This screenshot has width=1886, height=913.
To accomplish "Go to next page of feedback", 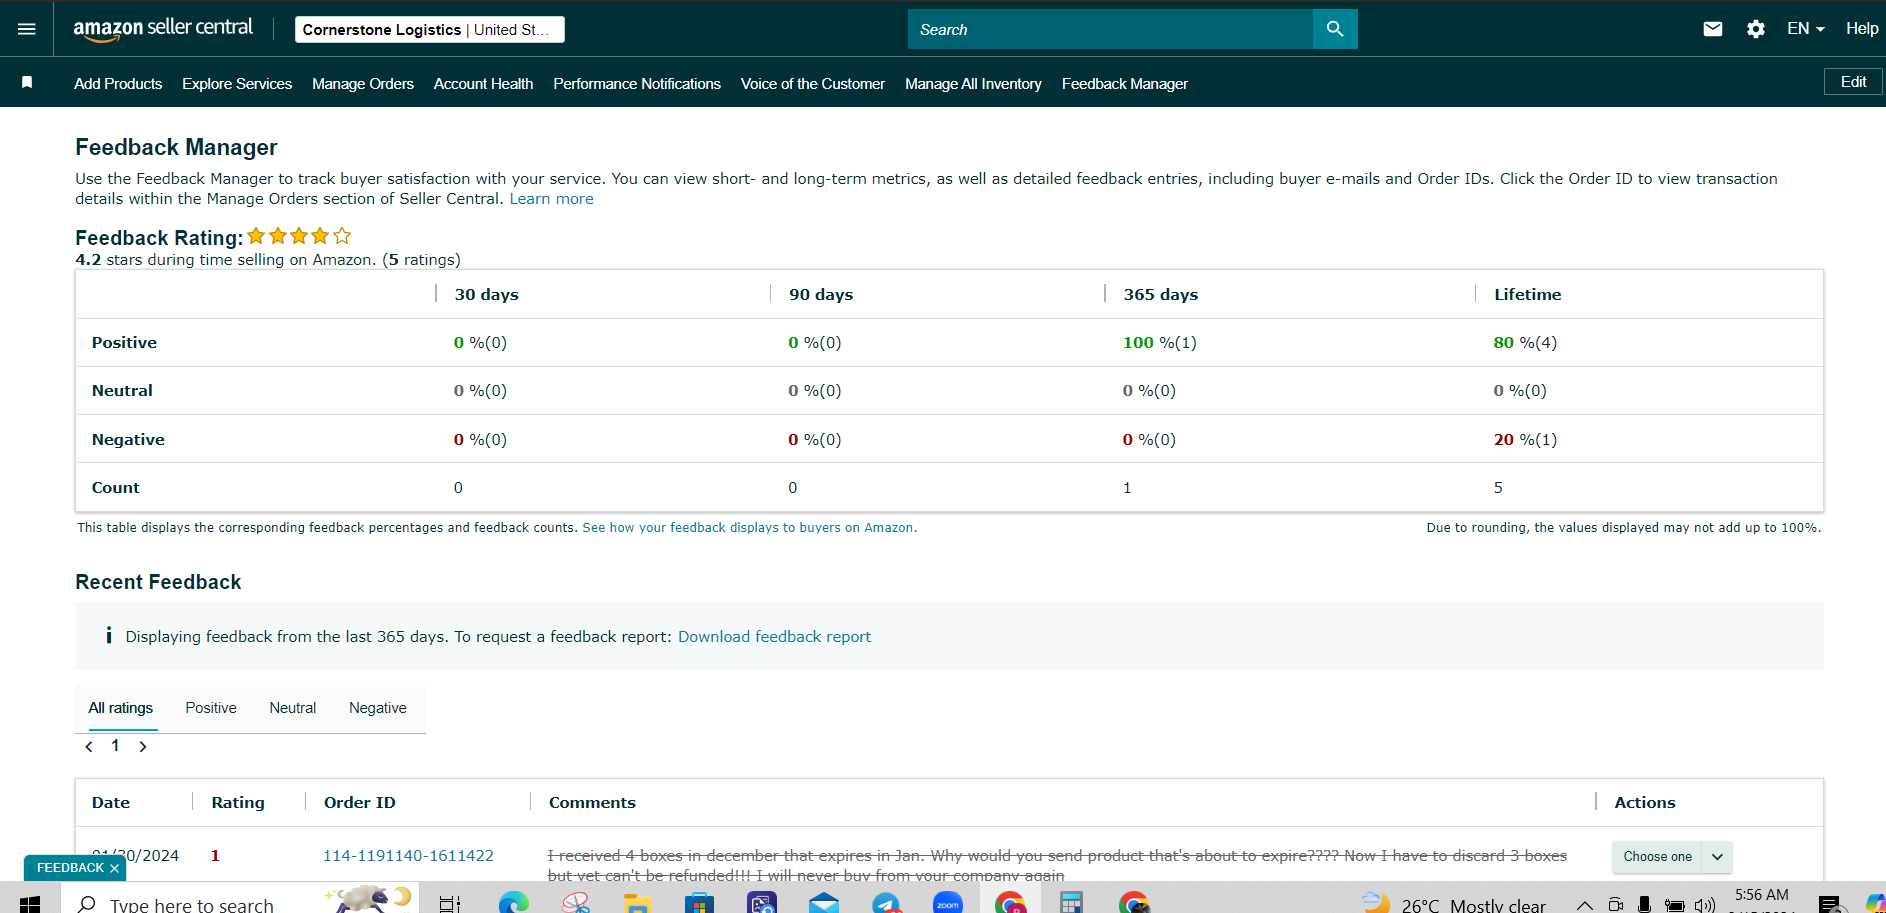I will (143, 747).
